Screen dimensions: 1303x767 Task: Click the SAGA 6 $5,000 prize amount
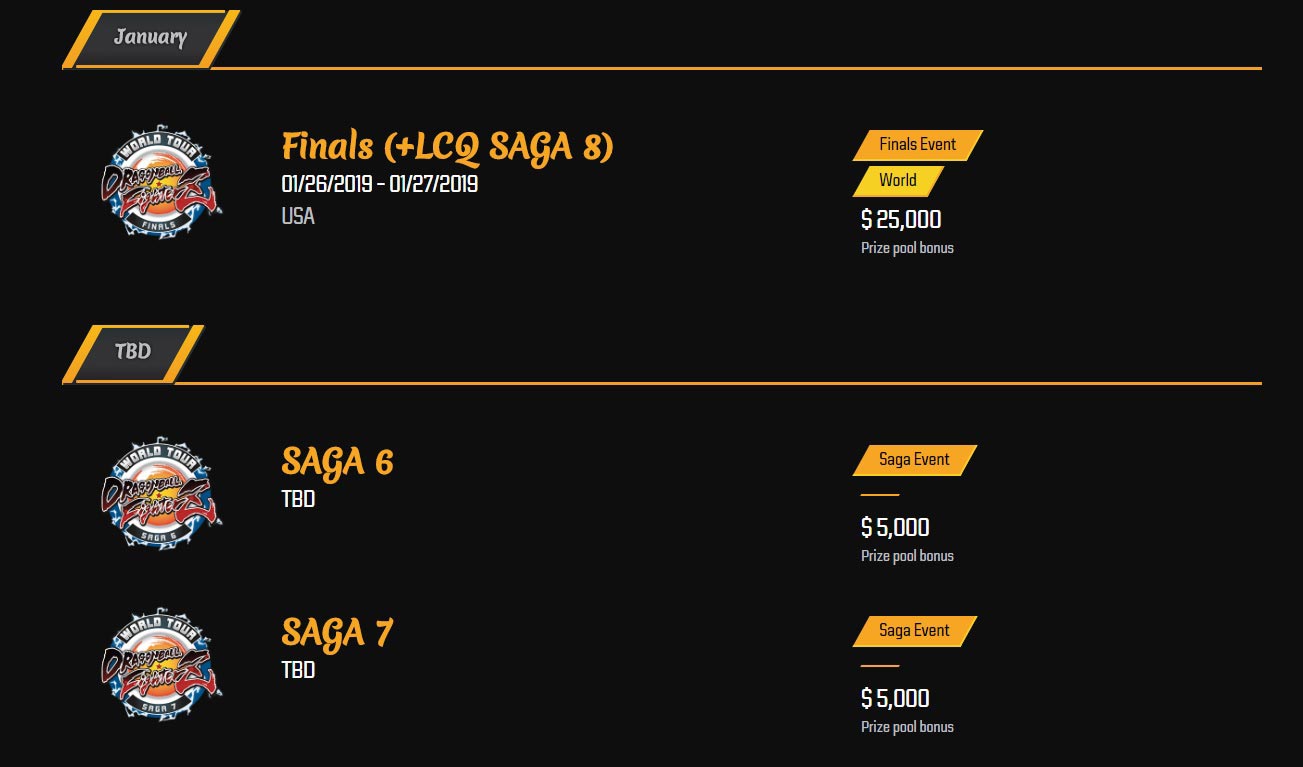[895, 528]
